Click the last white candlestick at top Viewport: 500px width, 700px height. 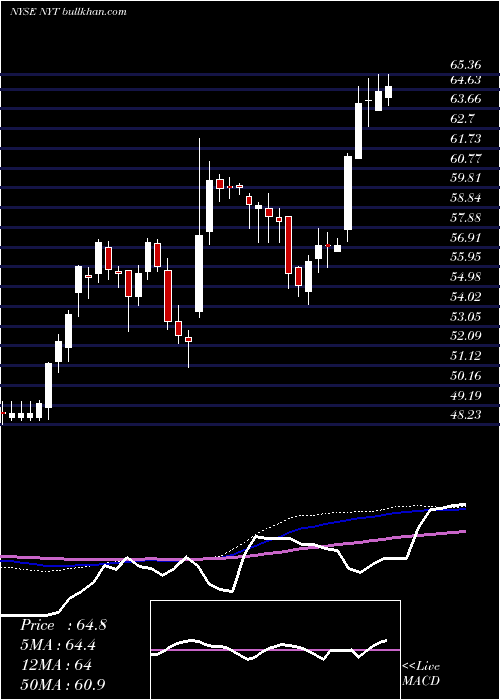pos(388,90)
